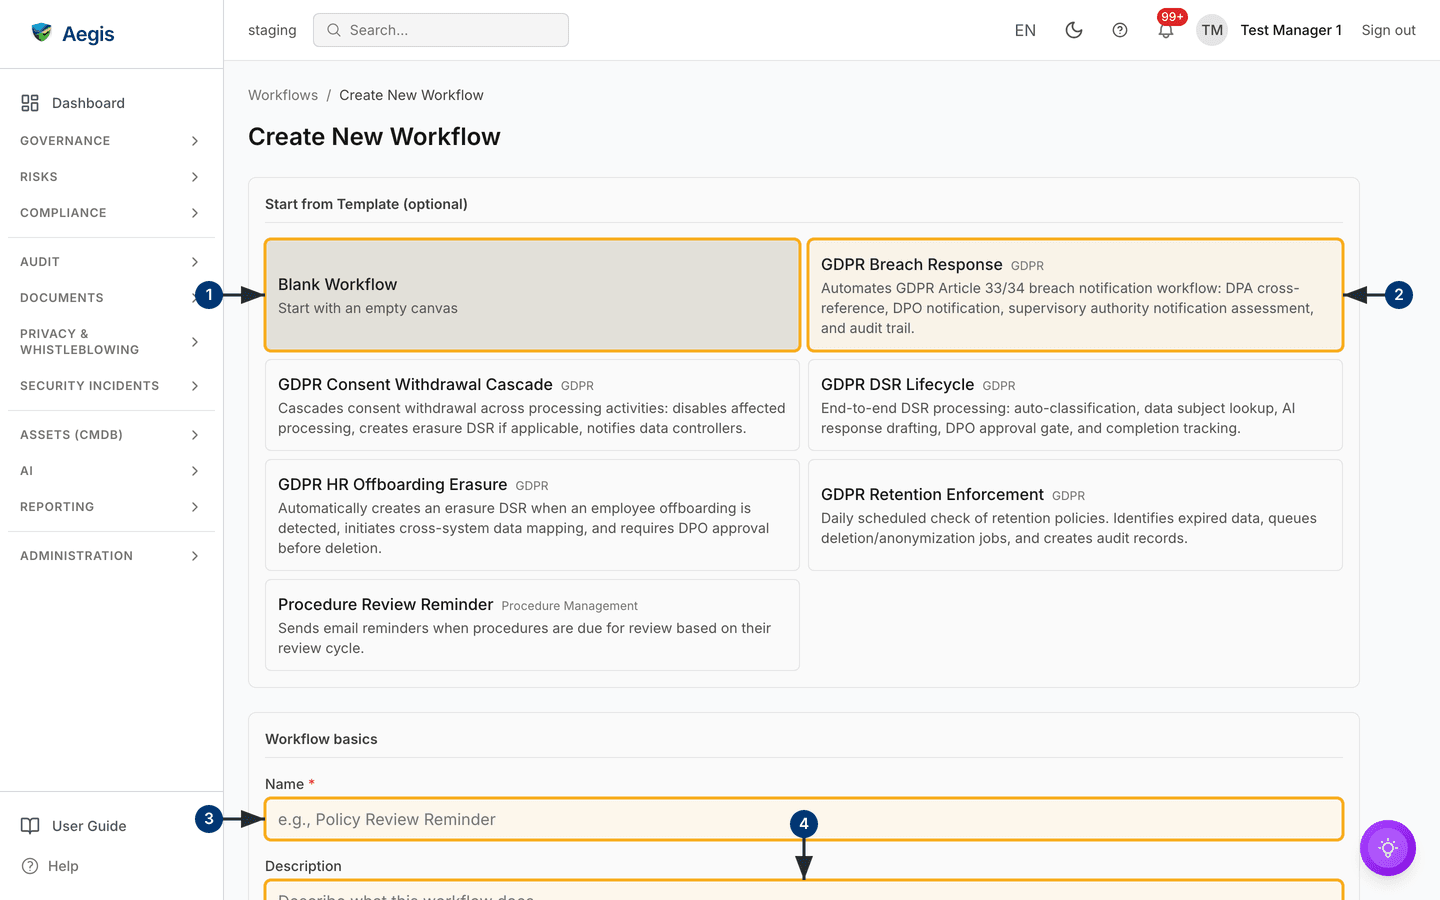Select the GDPR Breach Response template
1440x900 pixels.
point(1075,295)
